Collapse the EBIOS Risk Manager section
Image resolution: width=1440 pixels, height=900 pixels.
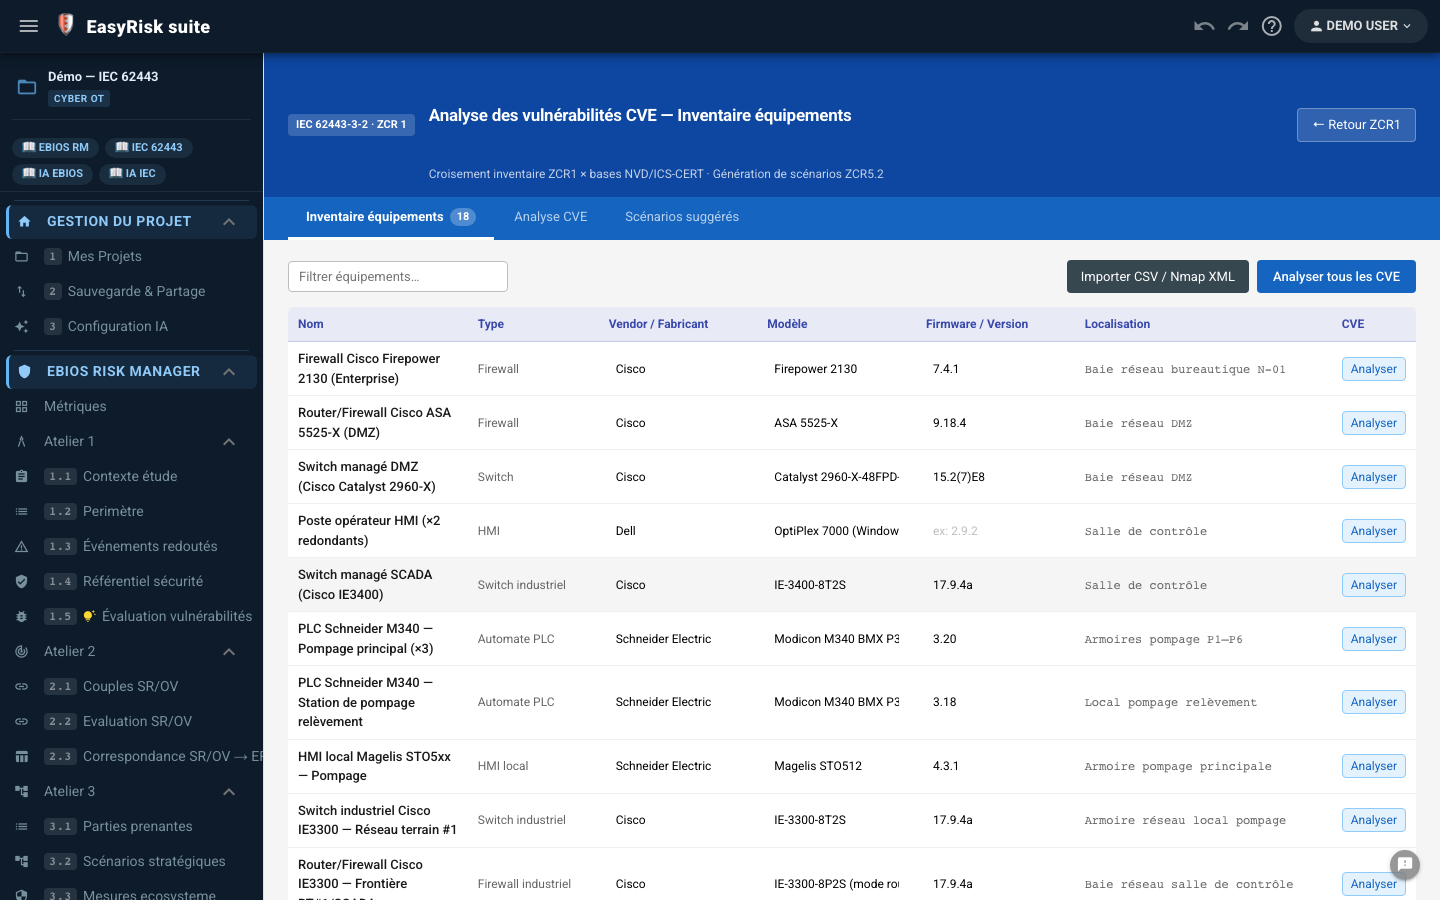coord(229,371)
